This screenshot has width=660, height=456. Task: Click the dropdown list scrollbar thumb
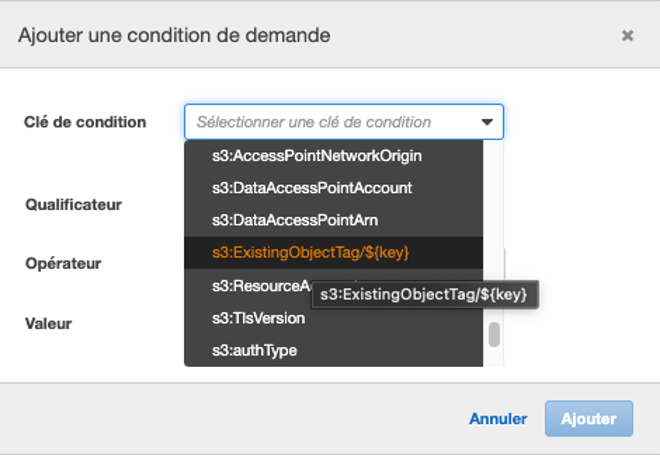pyautogui.click(x=493, y=335)
